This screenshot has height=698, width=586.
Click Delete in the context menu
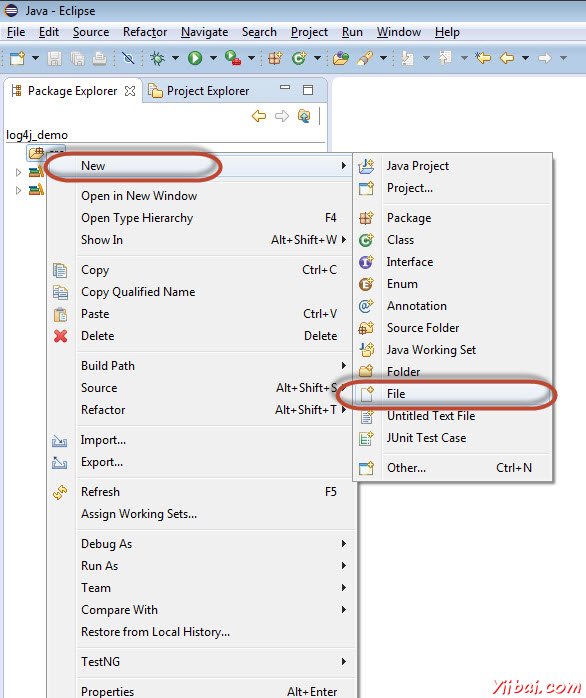(200, 336)
